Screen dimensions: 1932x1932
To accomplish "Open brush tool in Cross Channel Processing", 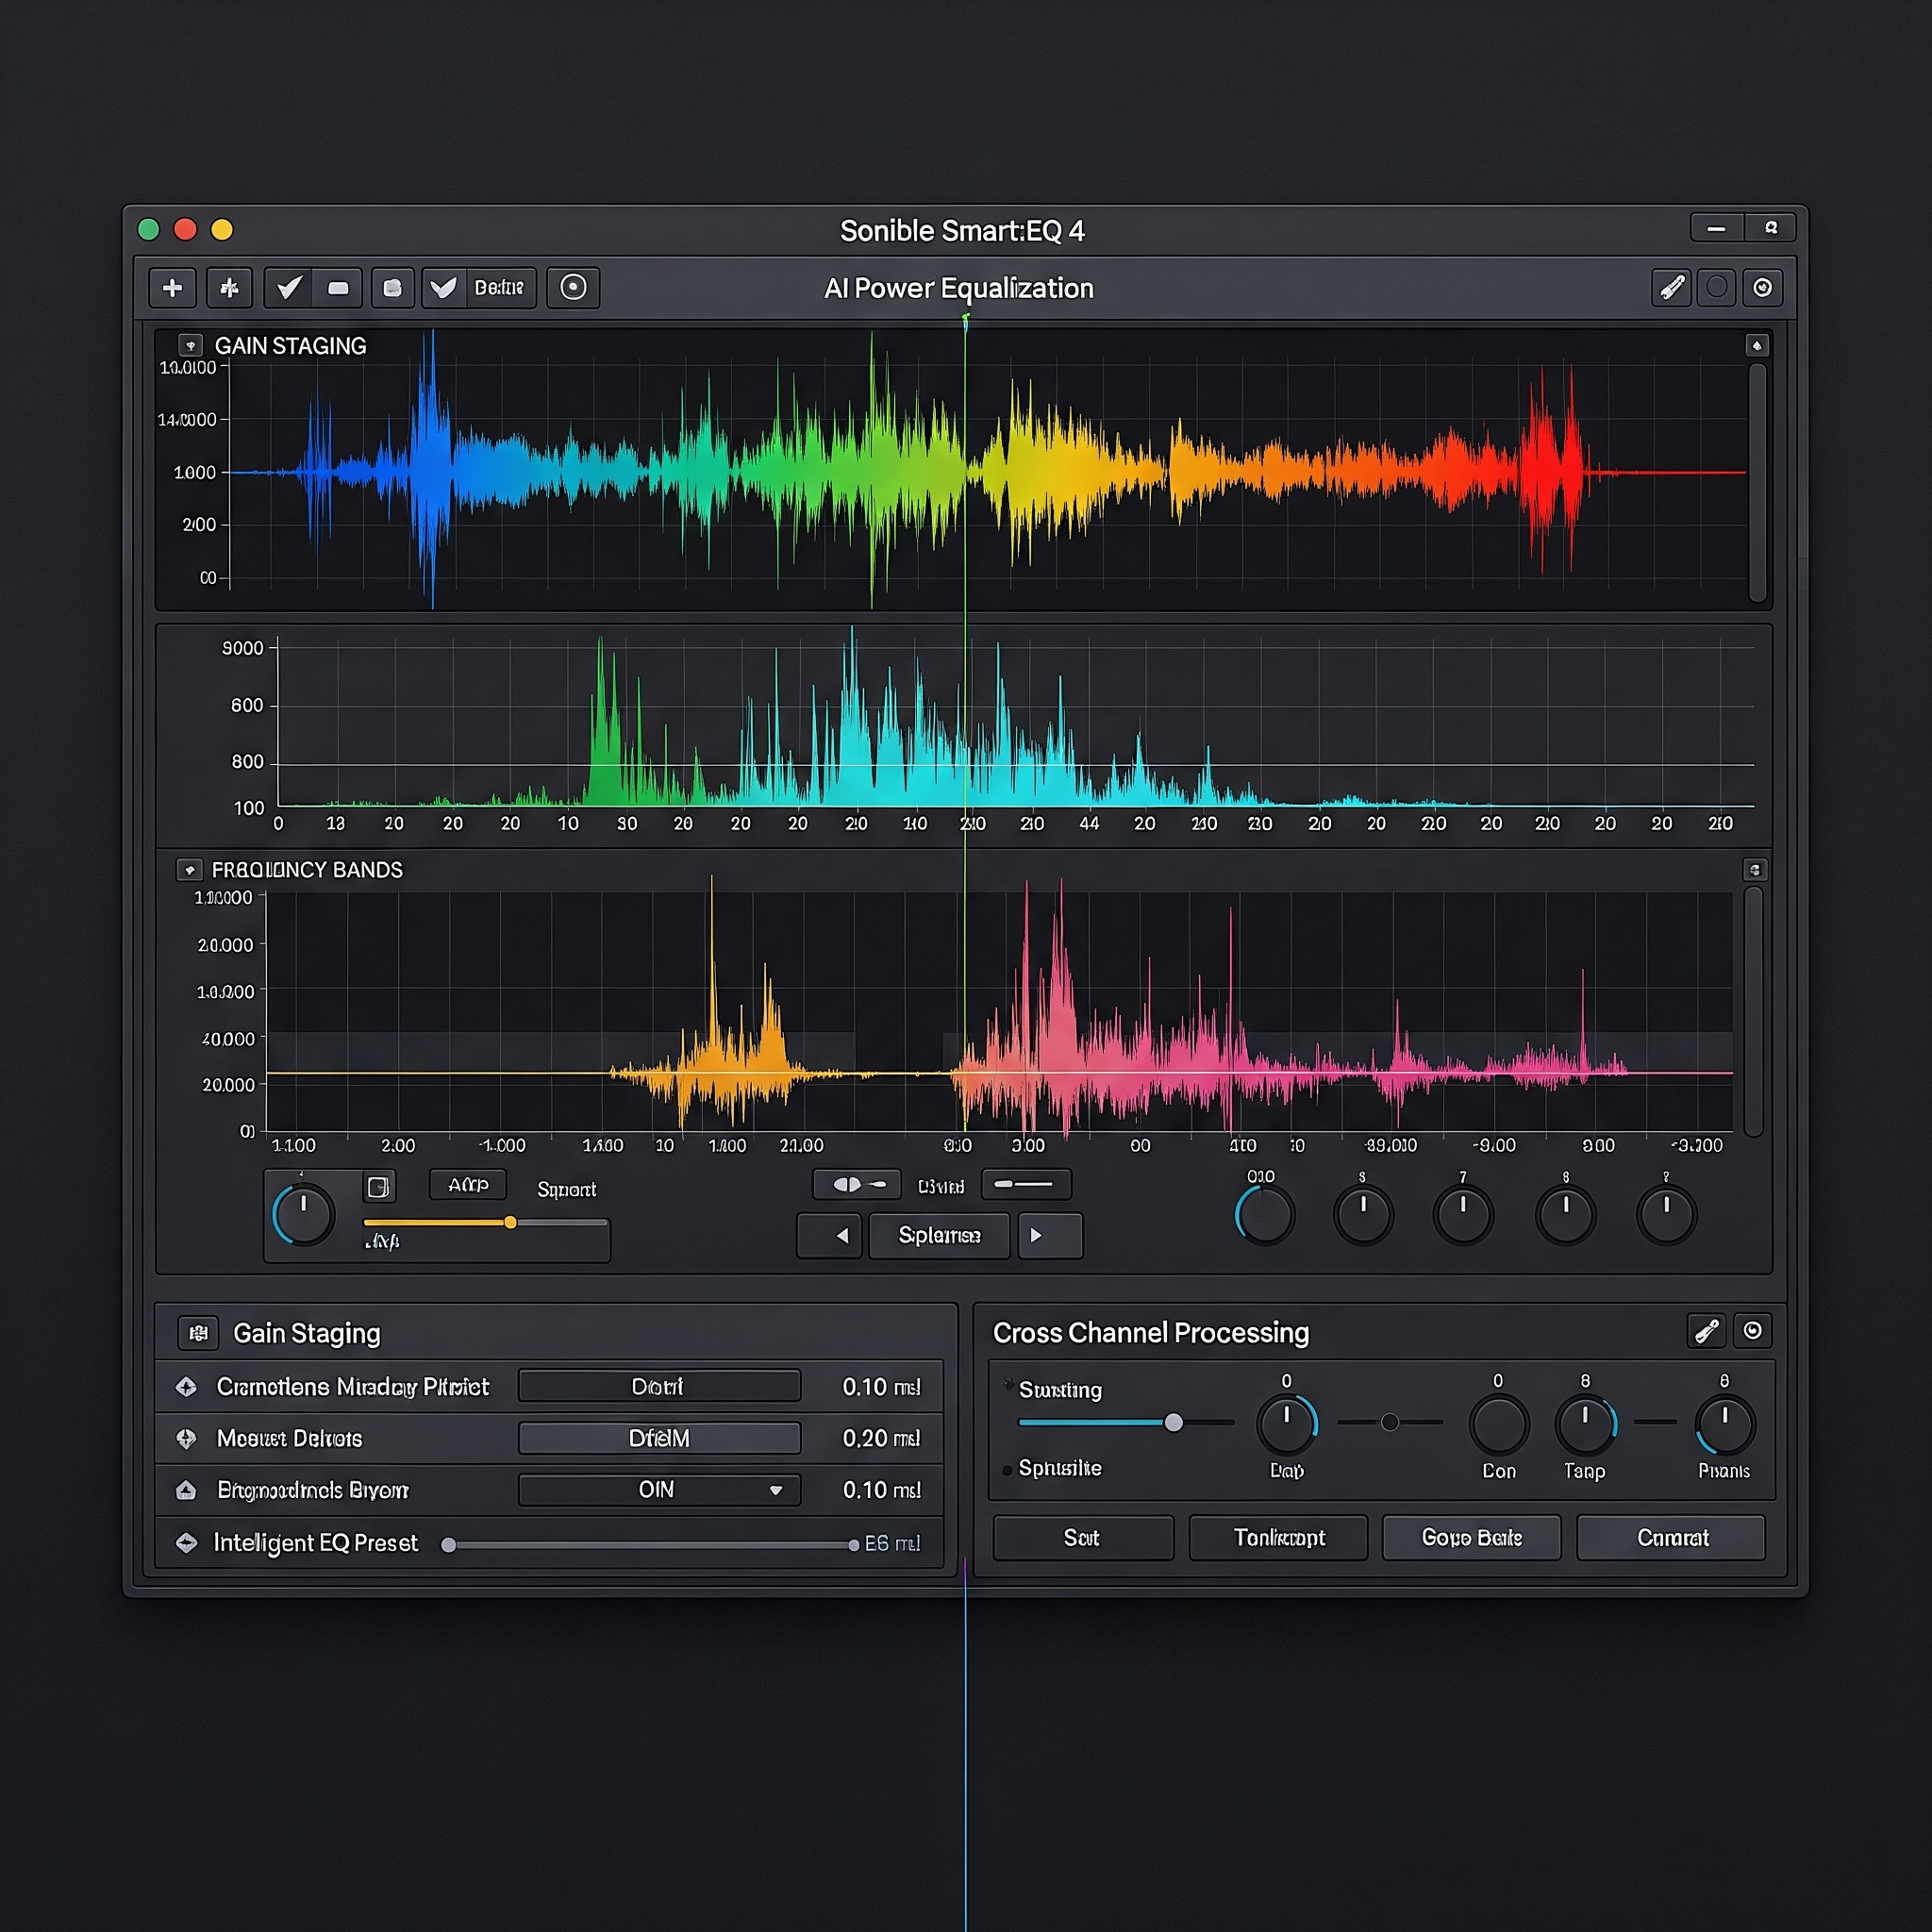I will 1706,1331.
